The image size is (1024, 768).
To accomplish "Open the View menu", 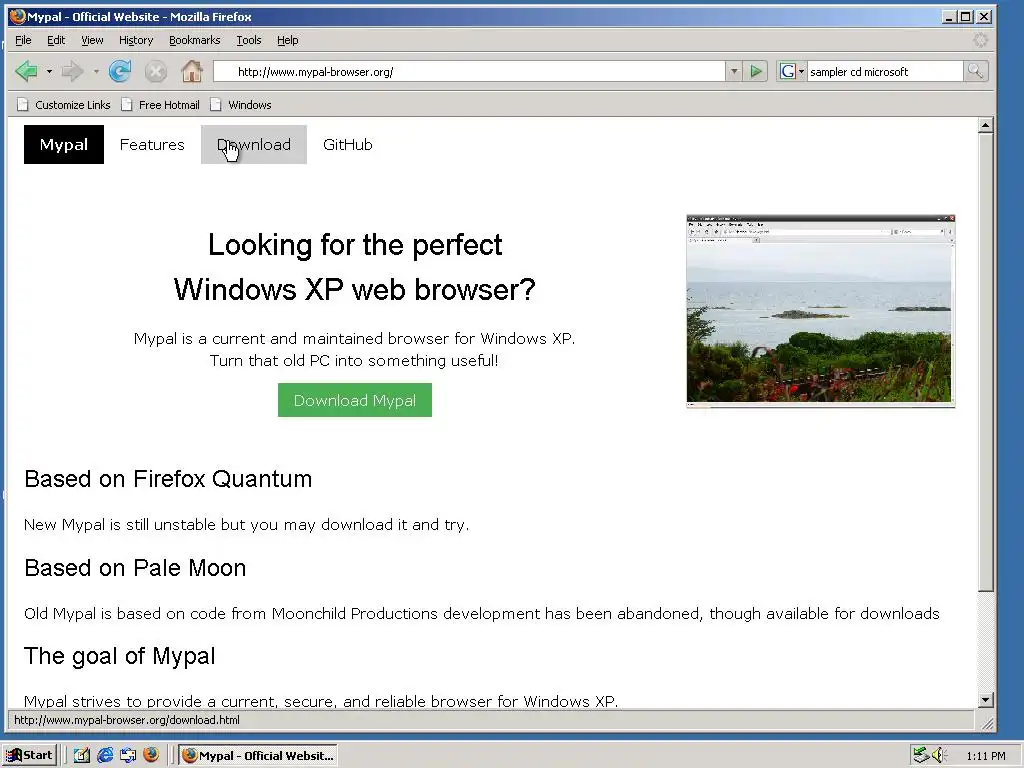I will pos(92,40).
